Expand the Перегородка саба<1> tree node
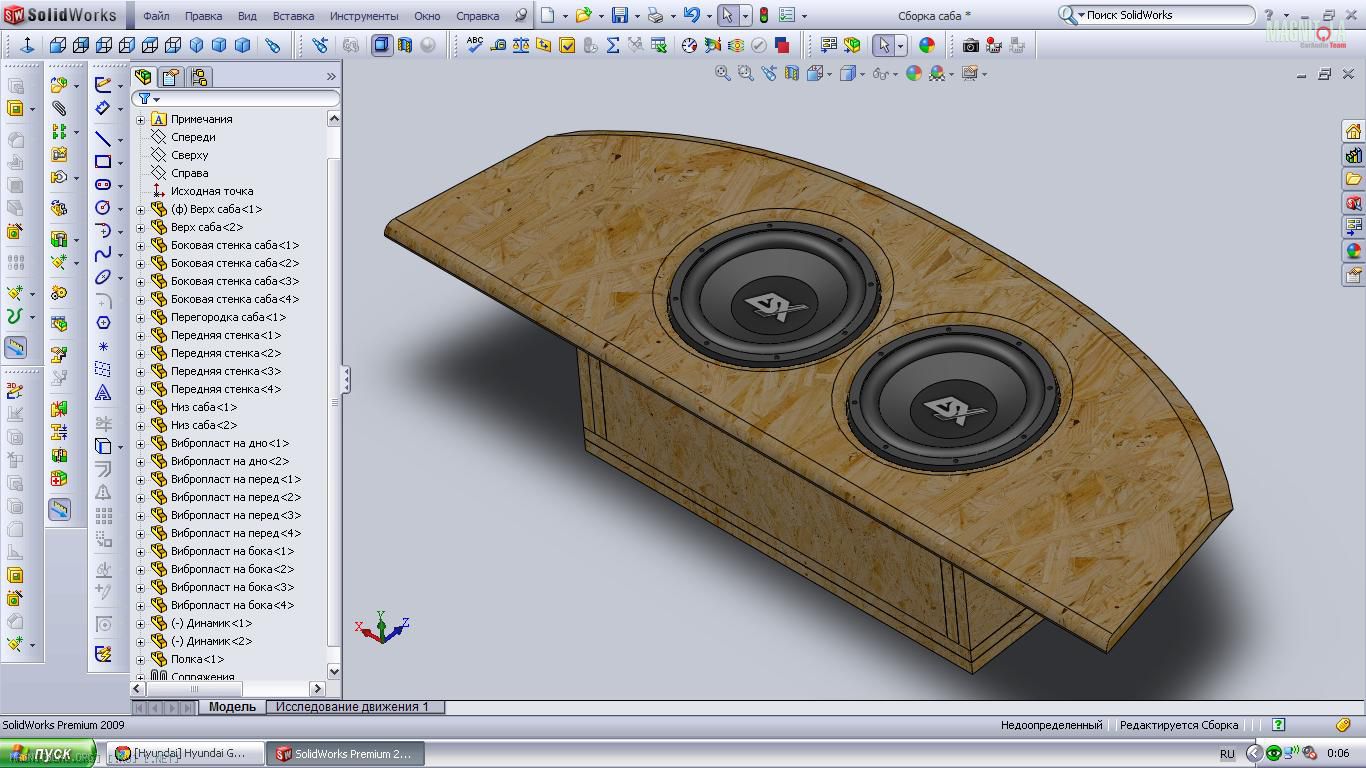The image size is (1366, 768). pyautogui.click(x=141, y=318)
